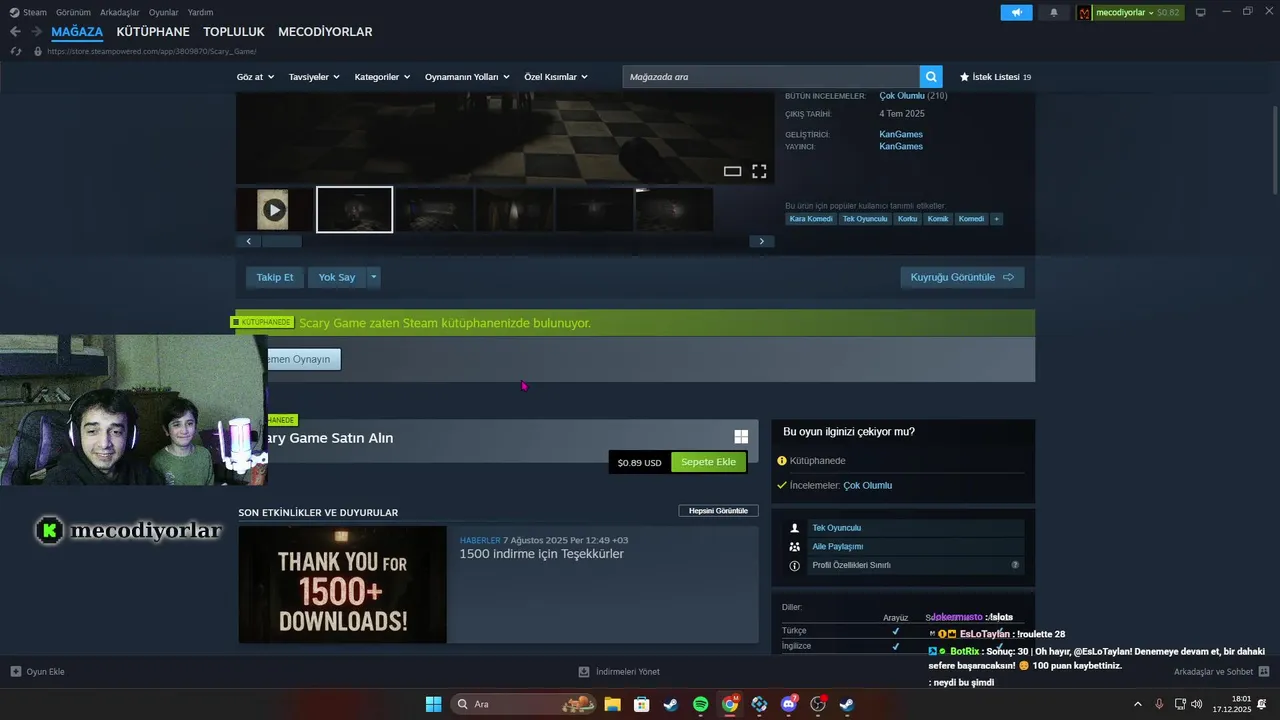Click the right arrow of thumbnail strip
This screenshot has width=1280, height=720.
click(761, 241)
